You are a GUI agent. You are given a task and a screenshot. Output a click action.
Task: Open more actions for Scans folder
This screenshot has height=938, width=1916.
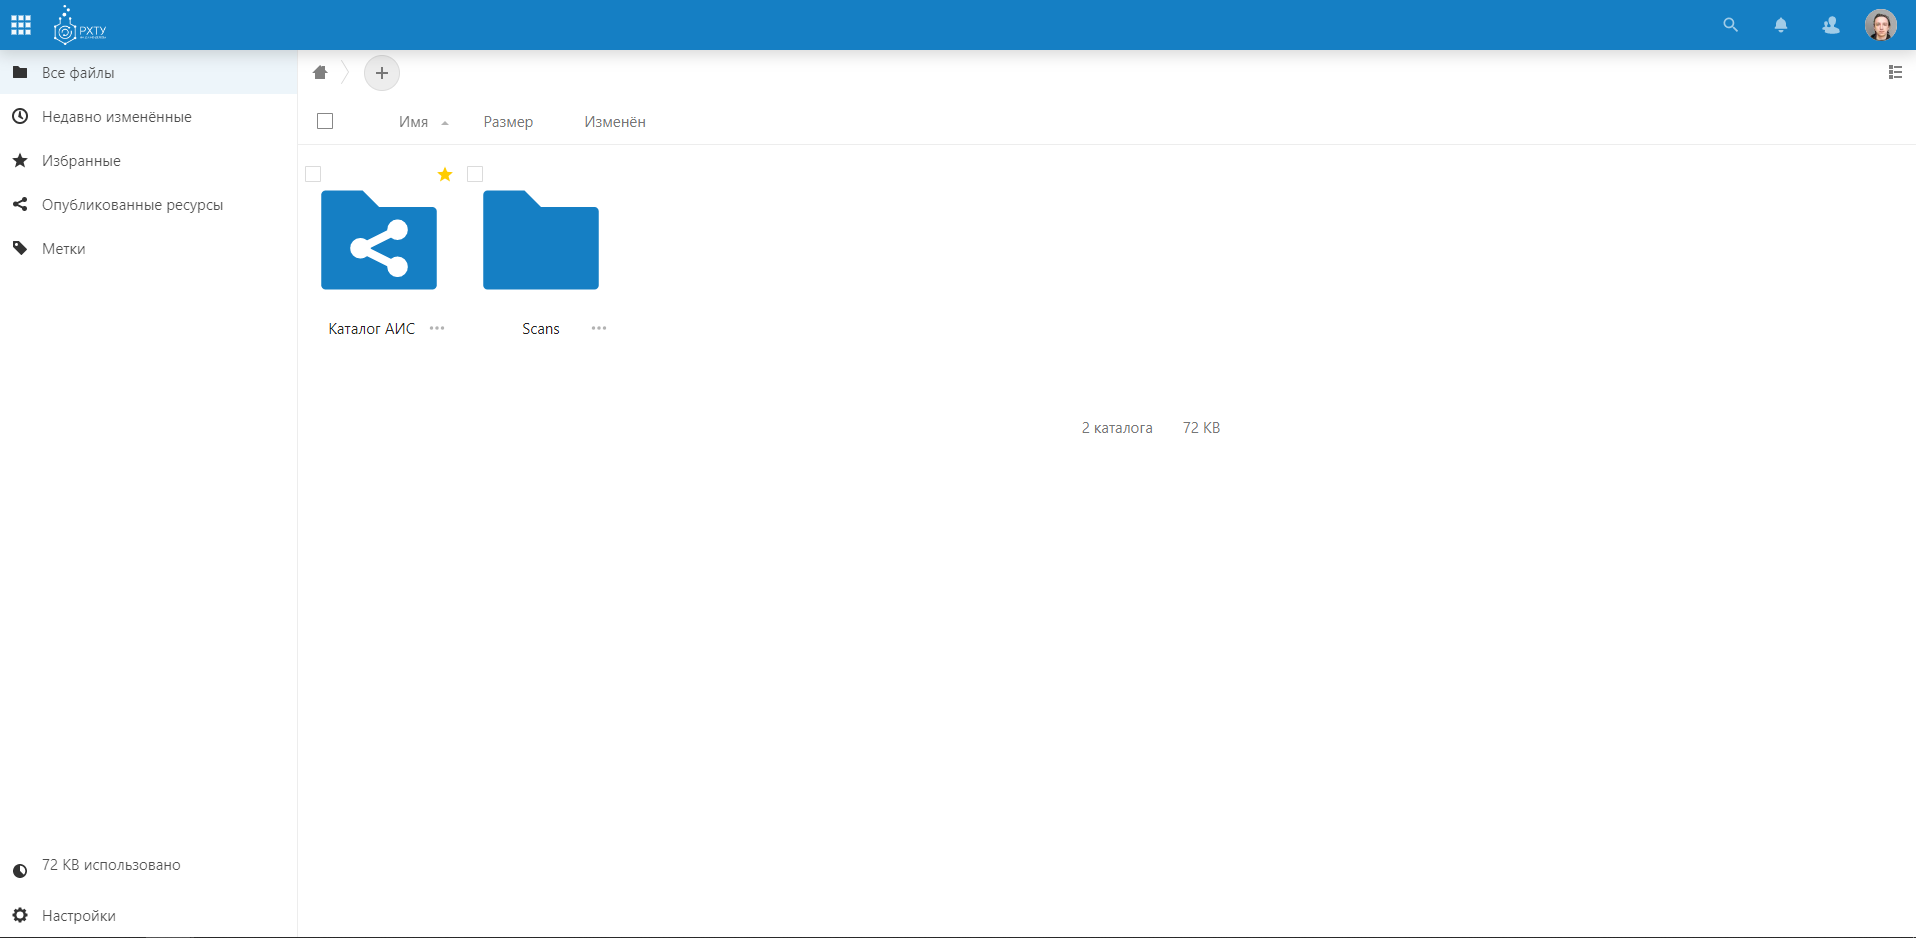tap(599, 328)
